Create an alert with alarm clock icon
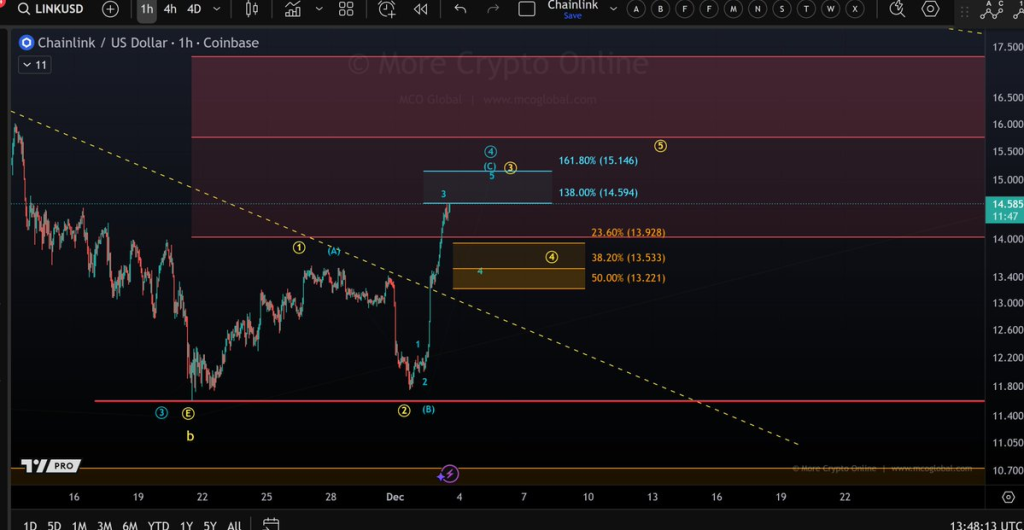 [387, 9]
